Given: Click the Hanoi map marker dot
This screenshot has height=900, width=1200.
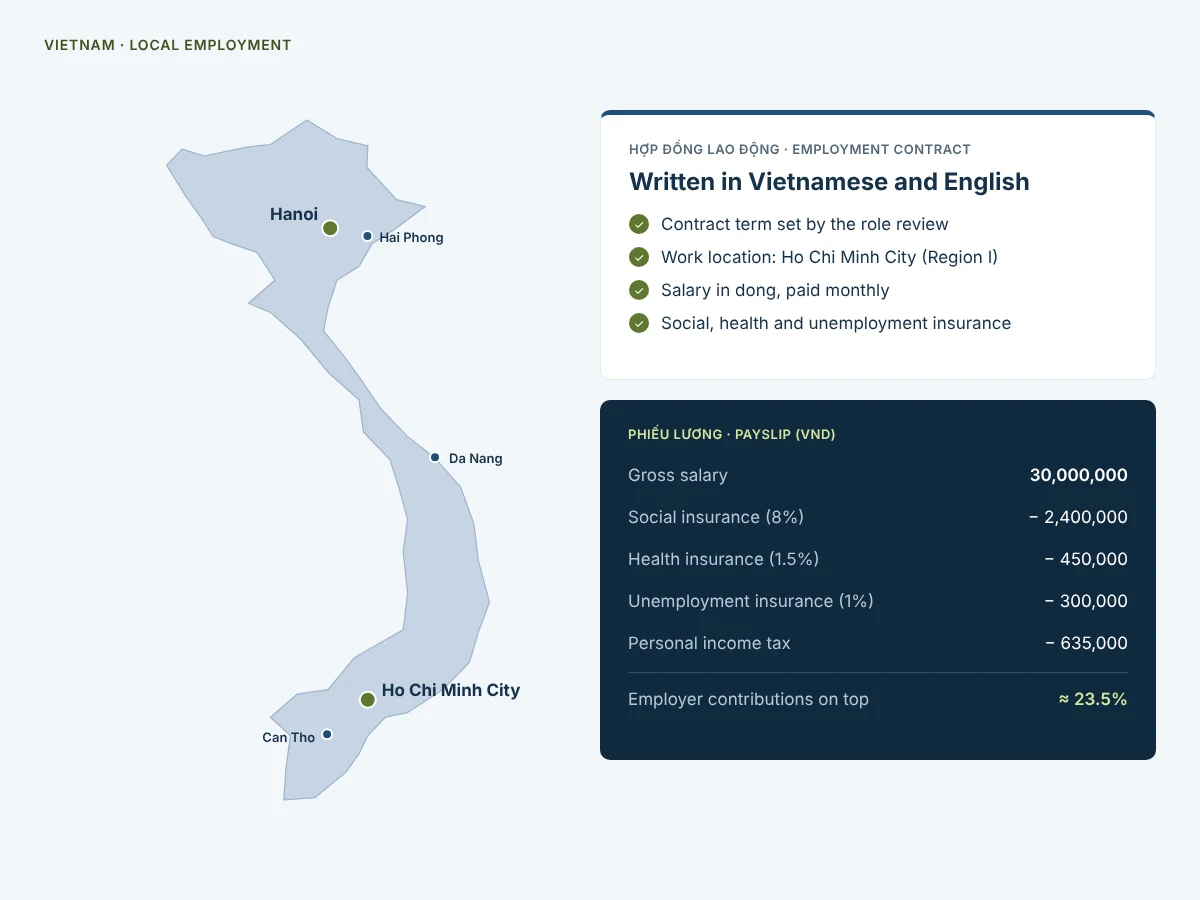Looking at the screenshot, I should [330, 228].
